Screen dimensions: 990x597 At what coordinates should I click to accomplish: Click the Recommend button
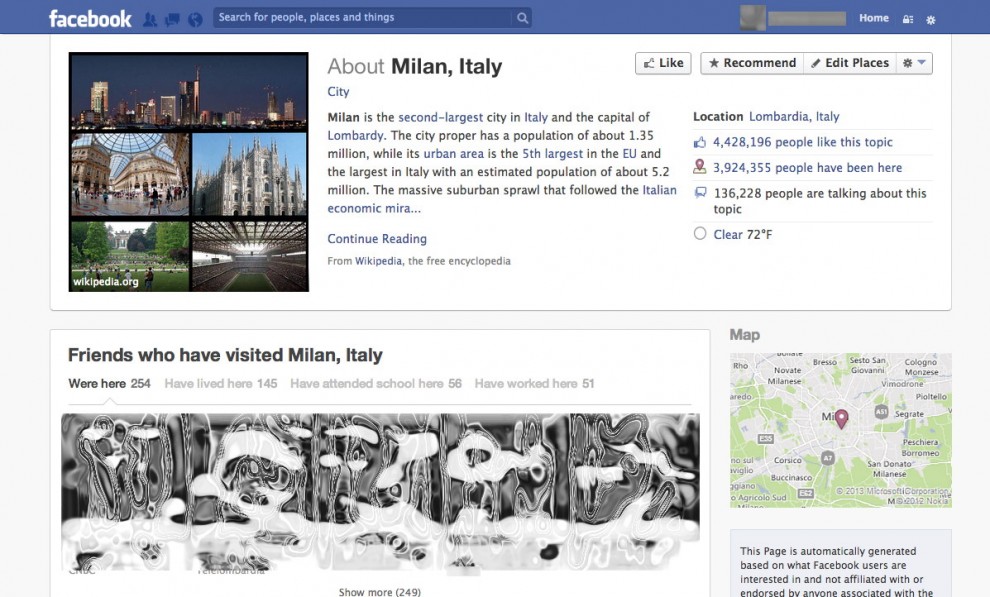pyautogui.click(x=752, y=63)
